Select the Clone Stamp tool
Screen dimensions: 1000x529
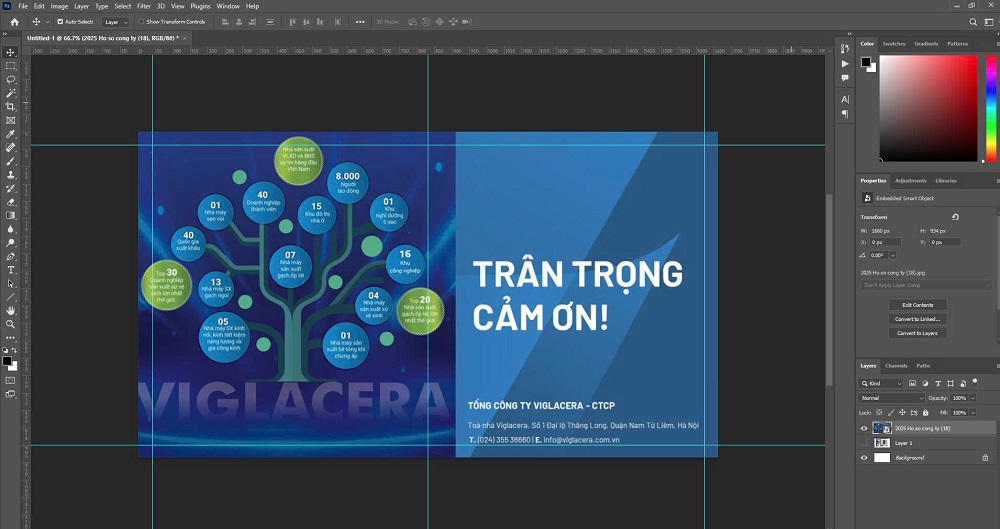tap(10, 174)
